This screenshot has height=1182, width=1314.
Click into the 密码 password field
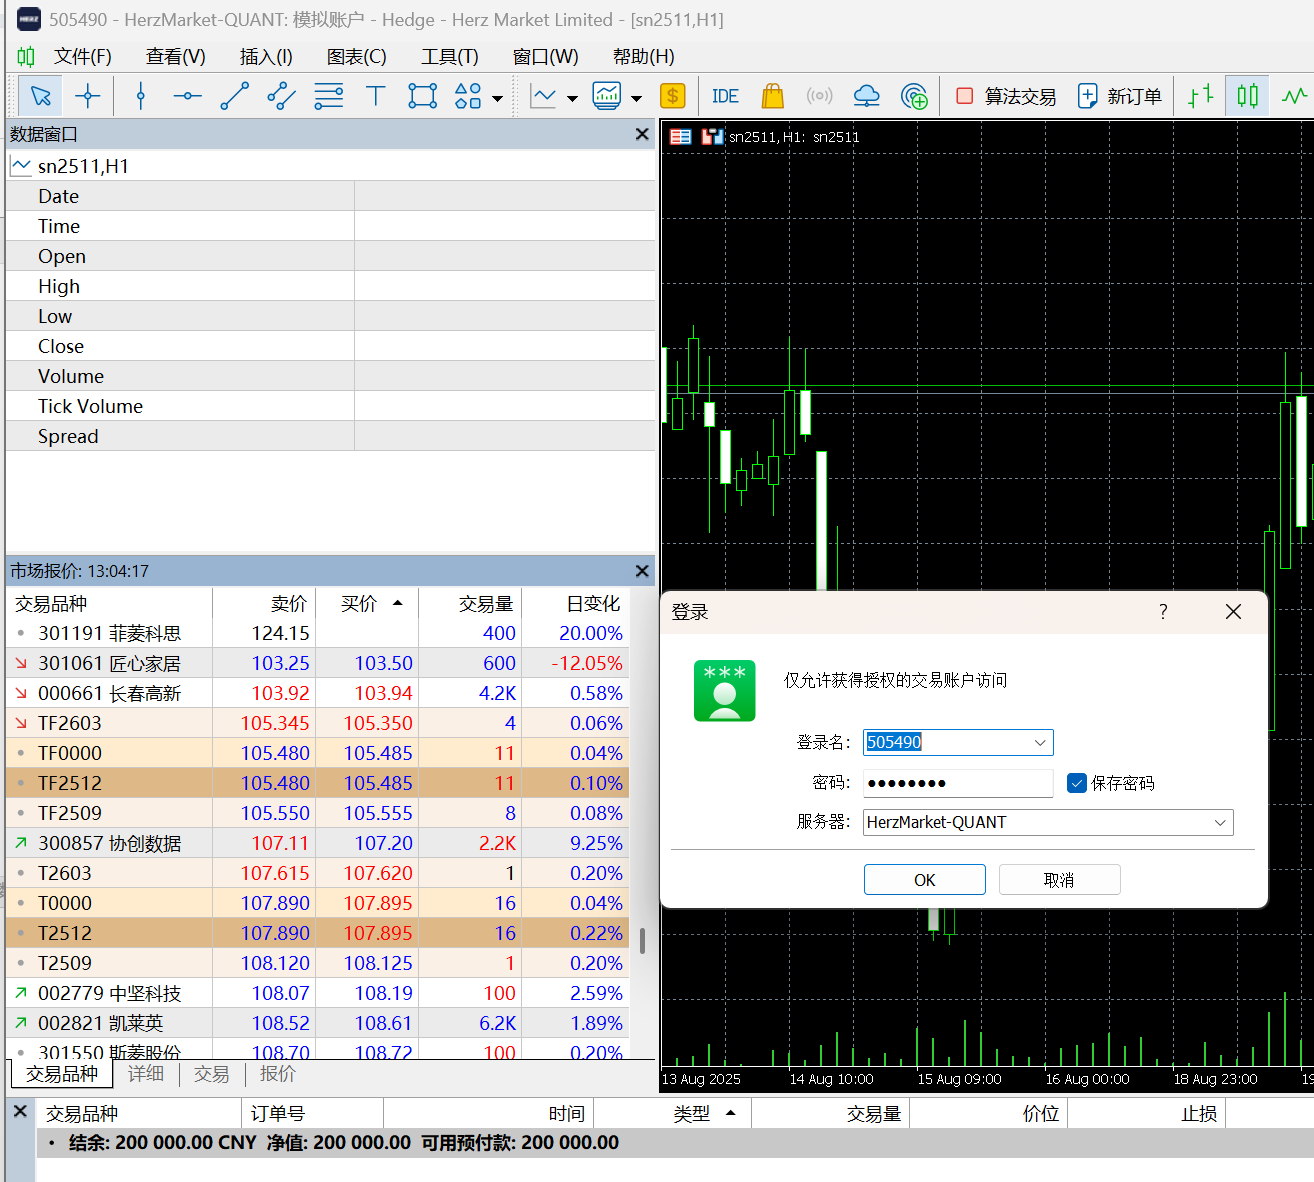[958, 783]
